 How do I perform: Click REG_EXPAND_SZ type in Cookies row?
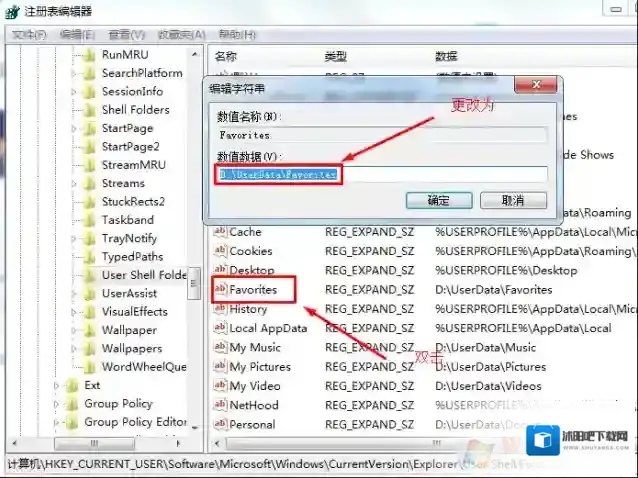(x=369, y=251)
